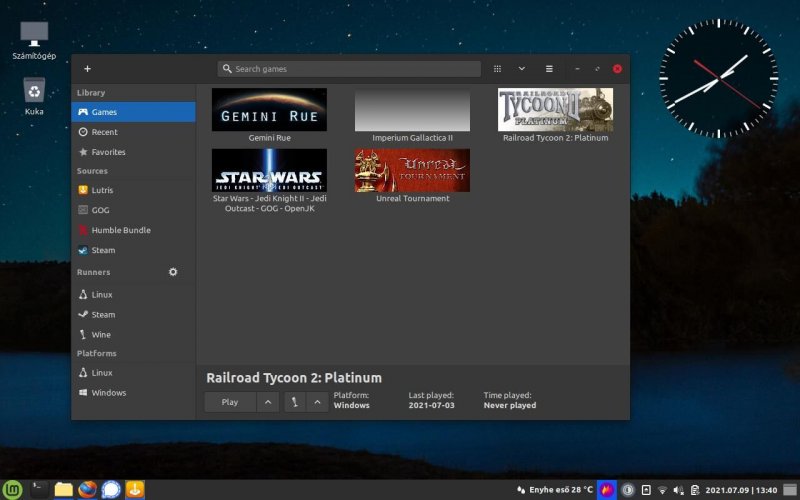Select the Railroad Tycoon 2: Platinum cover
800x500 pixels.
[x=556, y=110]
